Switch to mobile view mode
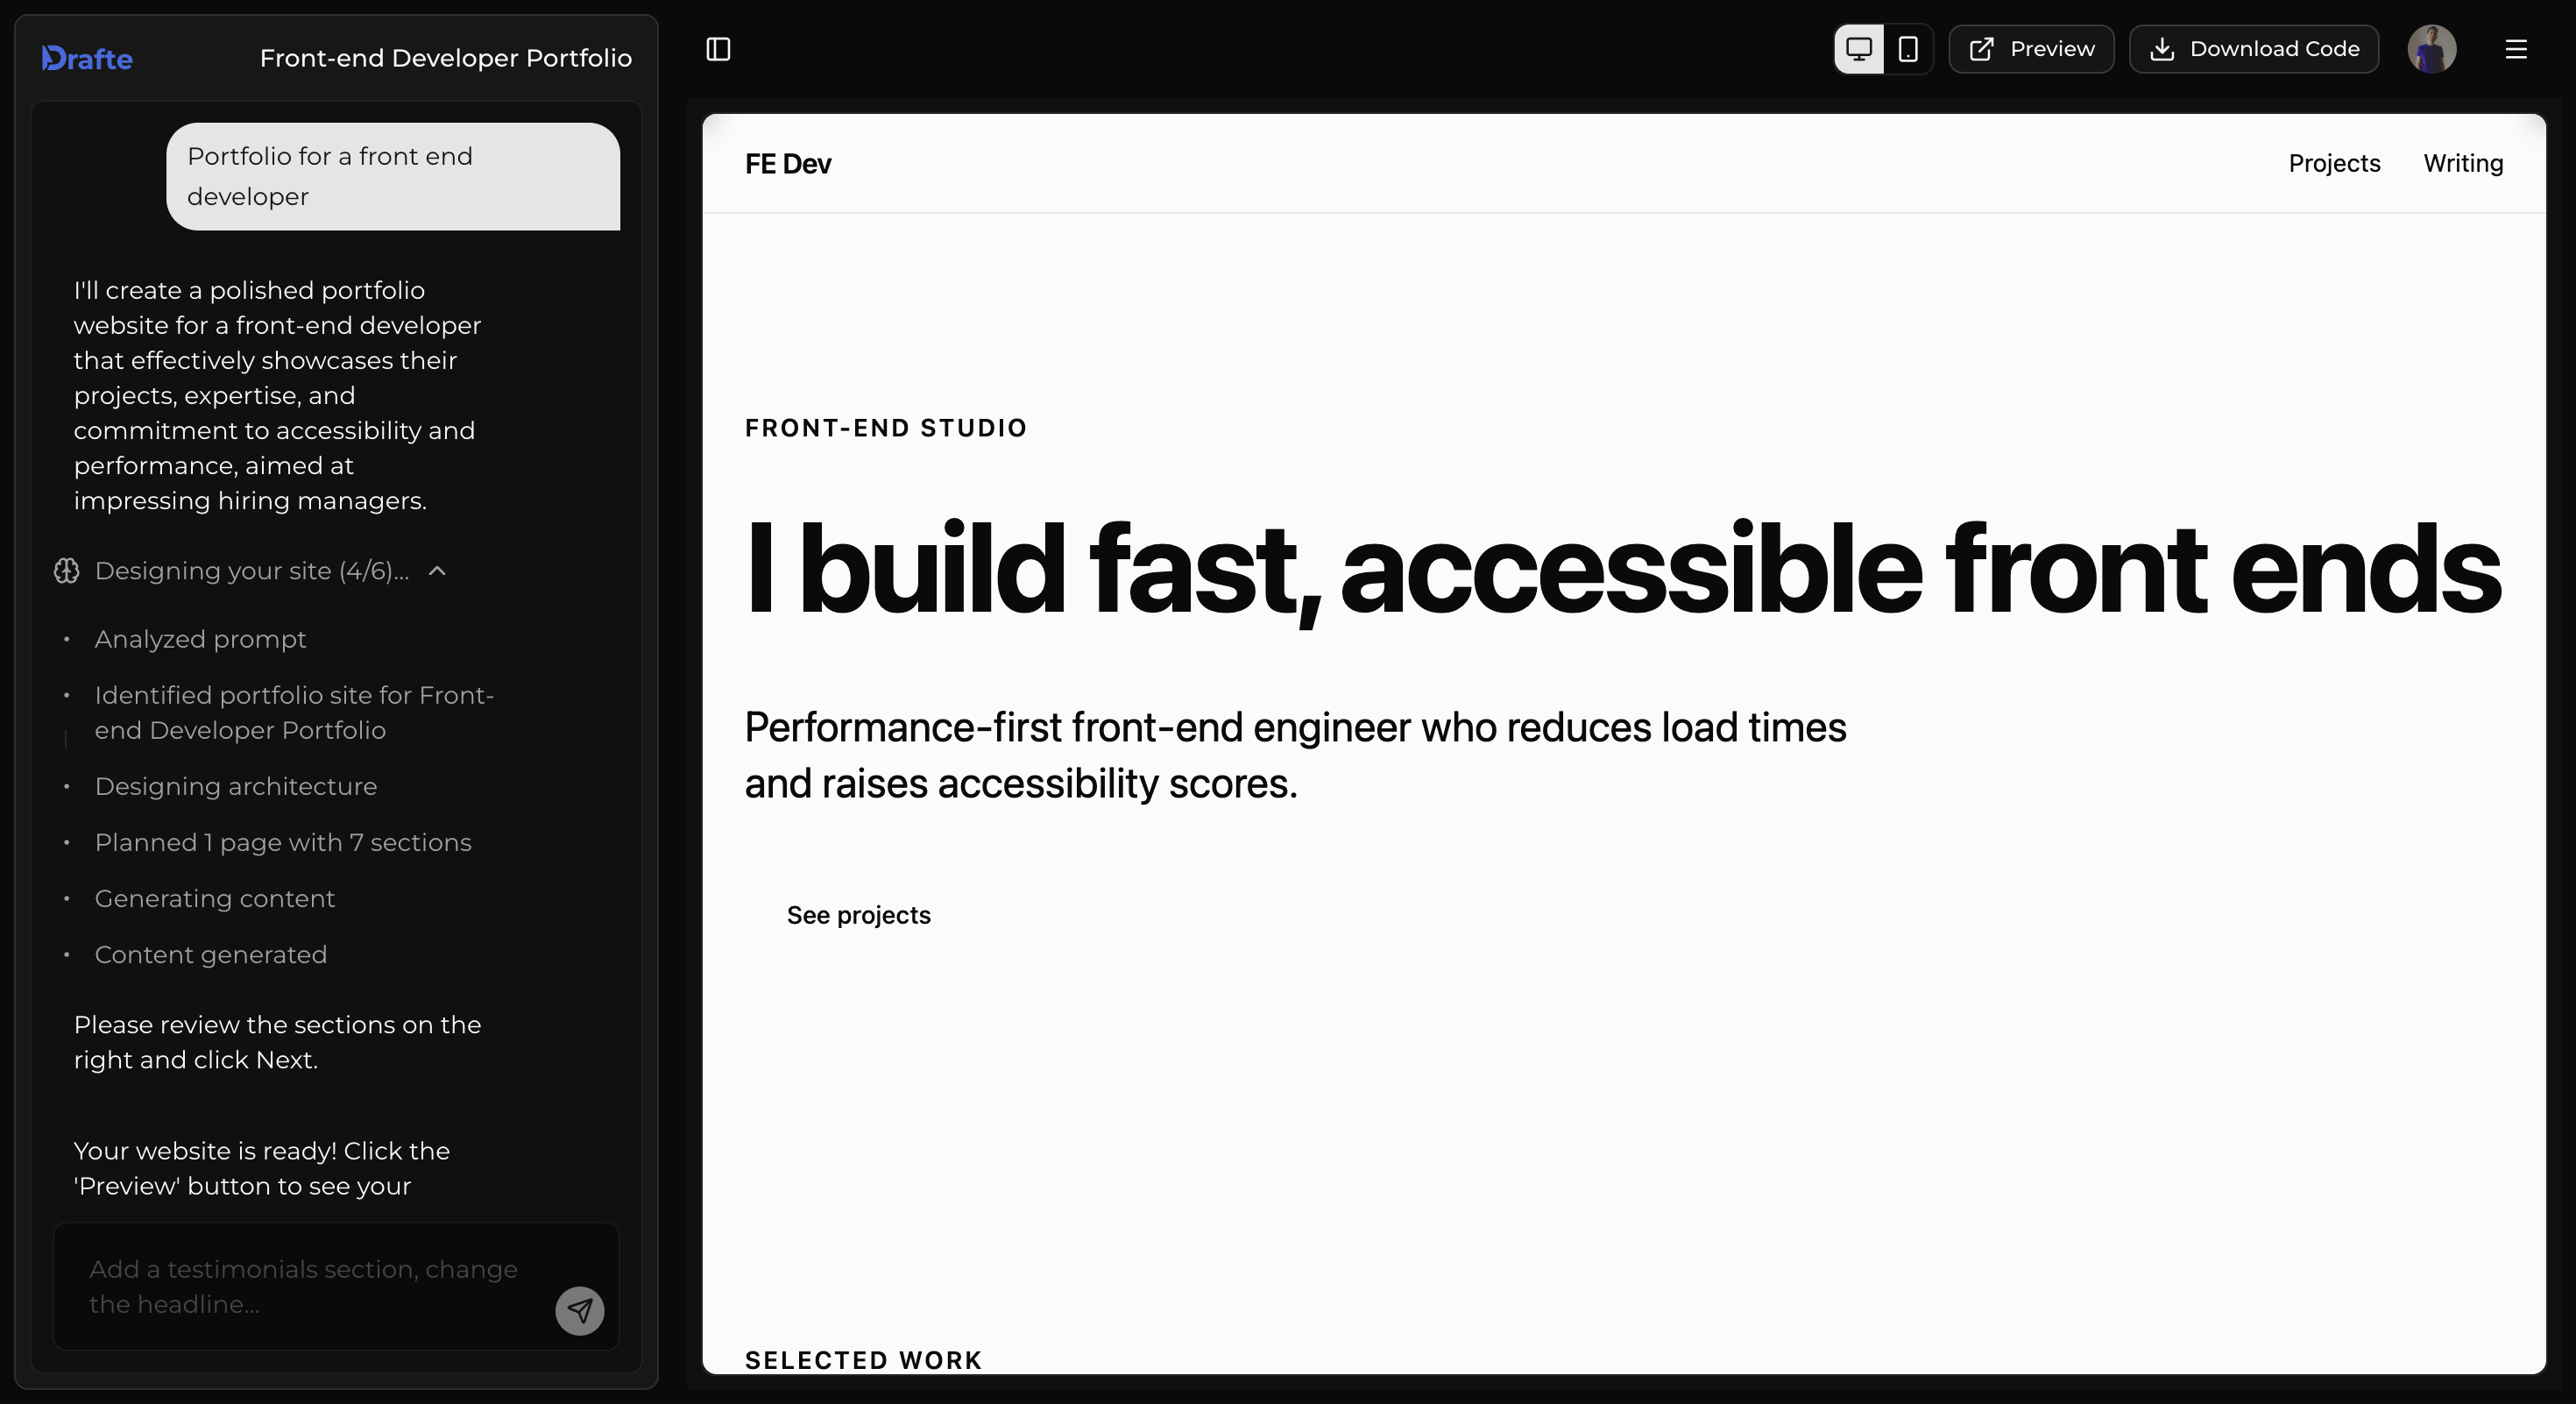This screenshot has height=1404, width=2576. click(1908, 49)
